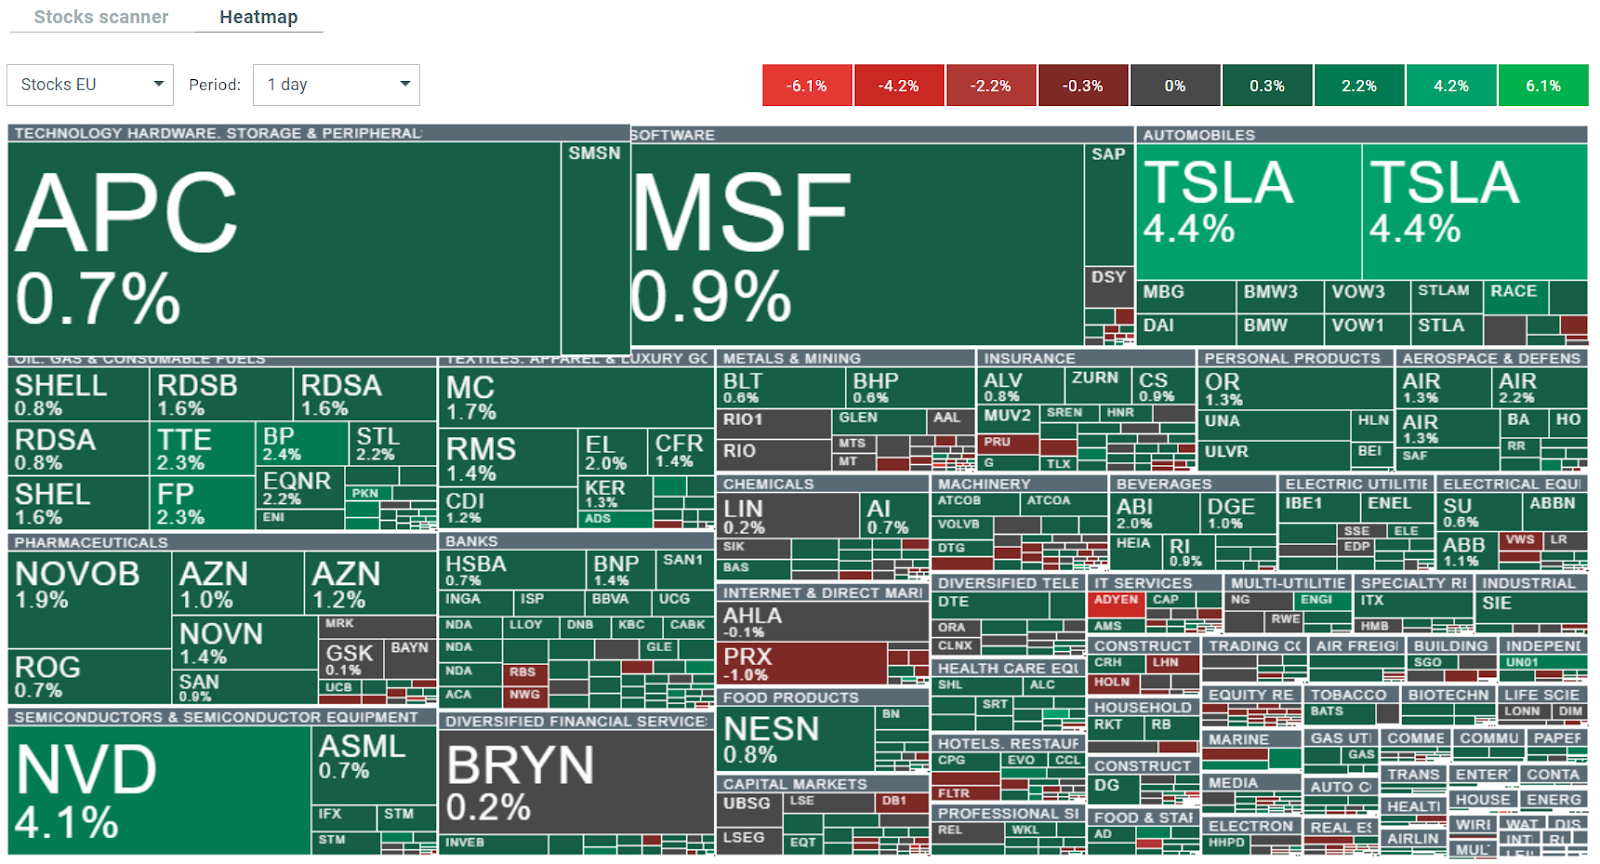Viewport: 1600px width, 864px height.
Task: Click the 2.2% legend color swatch
Action: [x=1359, y=85]
